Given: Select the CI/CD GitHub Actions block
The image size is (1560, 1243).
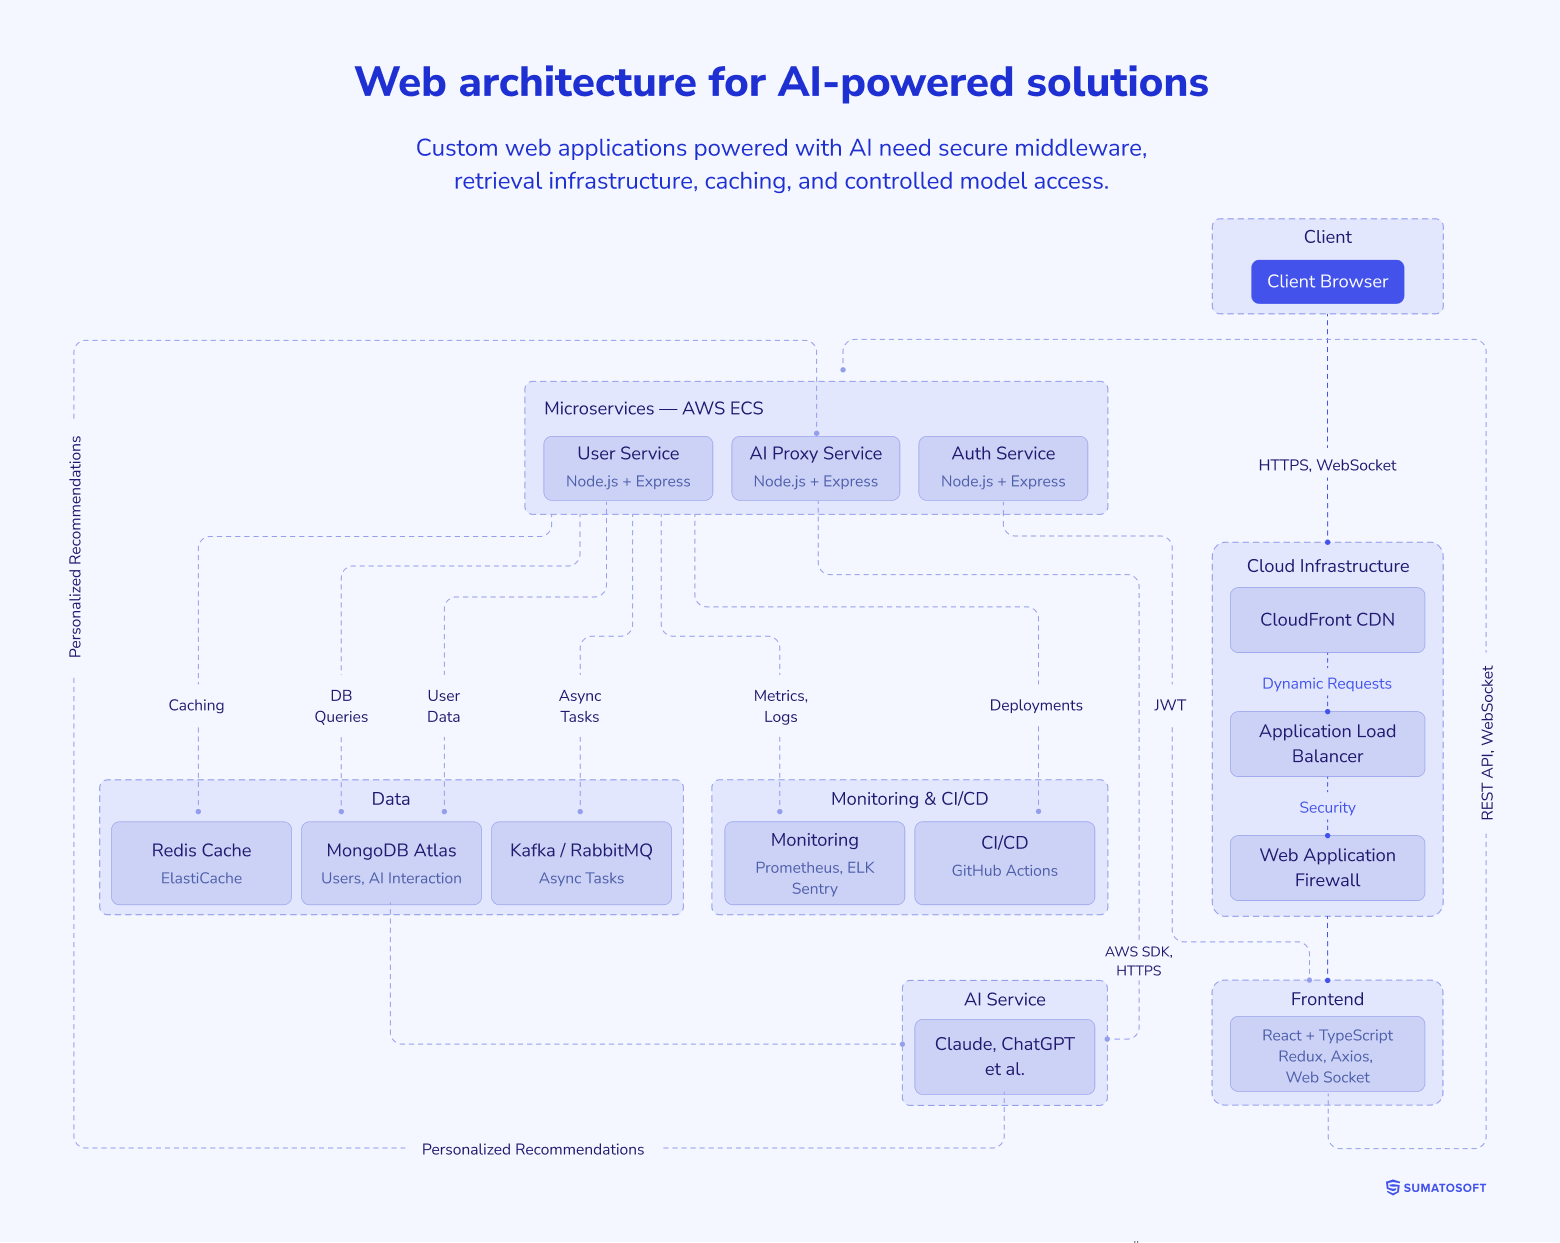Looking at the screenshot, I should point(1004,862).
